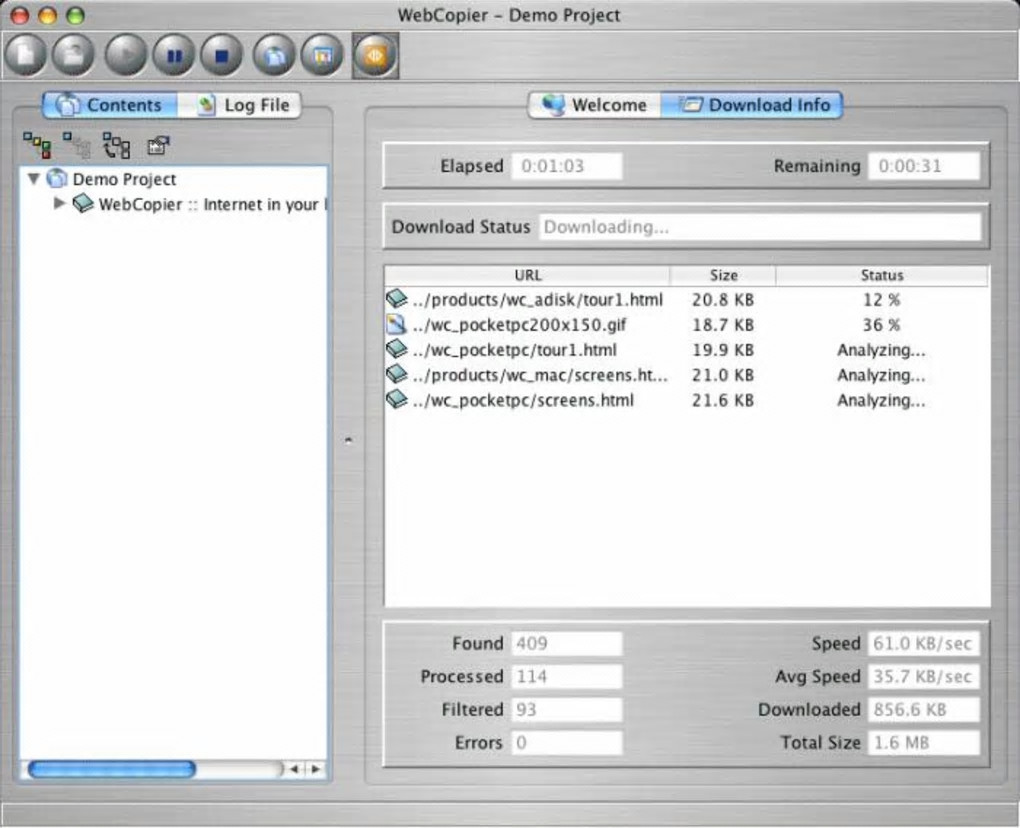Click the project contents toolbar button
Screen dimensions: 1020x828
[x=274, y=56]
